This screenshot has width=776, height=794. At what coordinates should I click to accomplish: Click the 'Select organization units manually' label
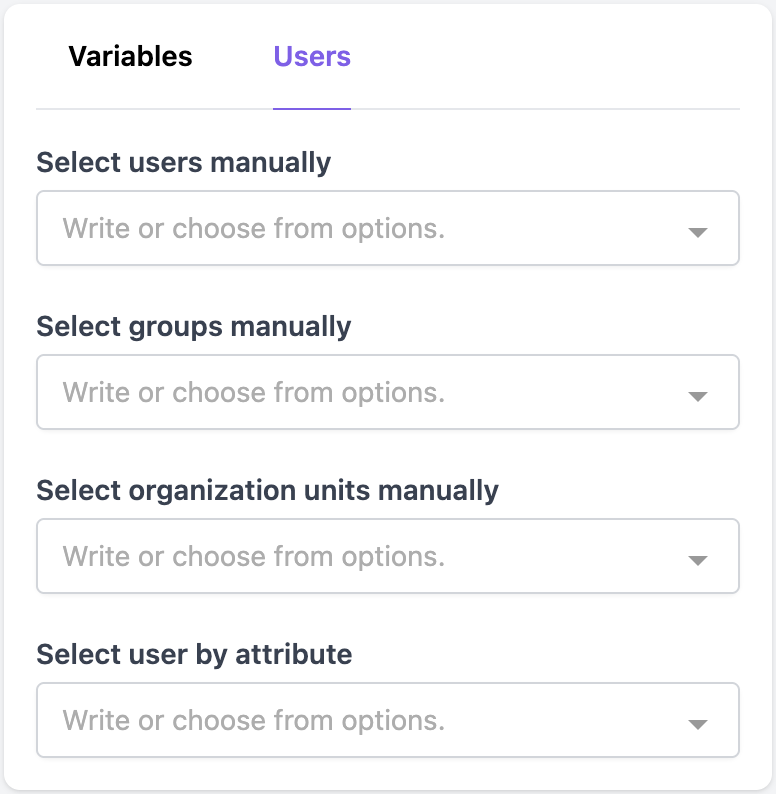pos(267,490)
